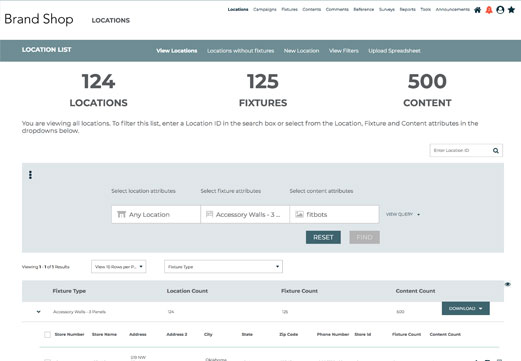Open the Reference top menu
521x361 pixels.
[364, 9]
